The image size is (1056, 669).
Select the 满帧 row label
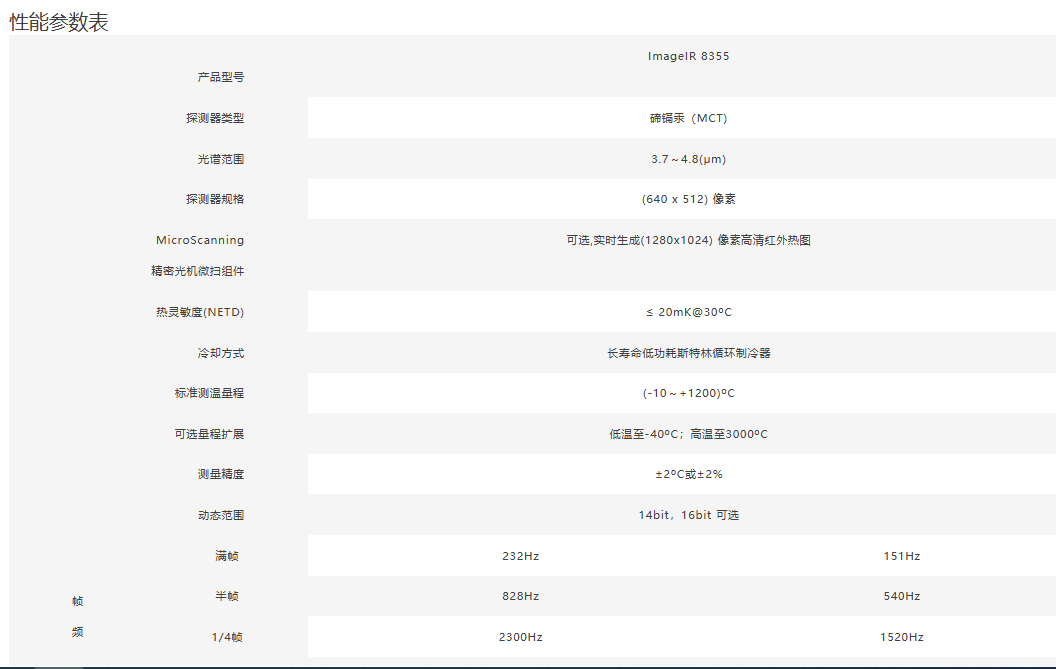coord(227,556)
